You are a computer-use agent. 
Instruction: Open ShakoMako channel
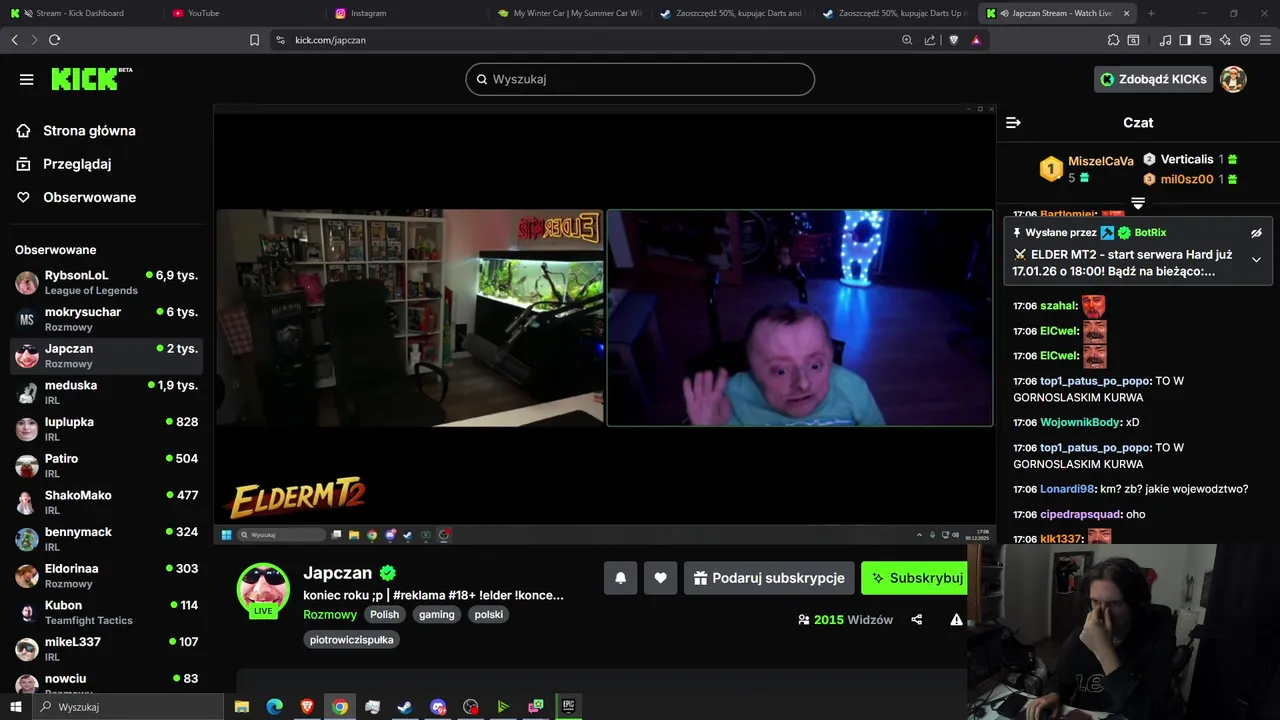(106, 502)
